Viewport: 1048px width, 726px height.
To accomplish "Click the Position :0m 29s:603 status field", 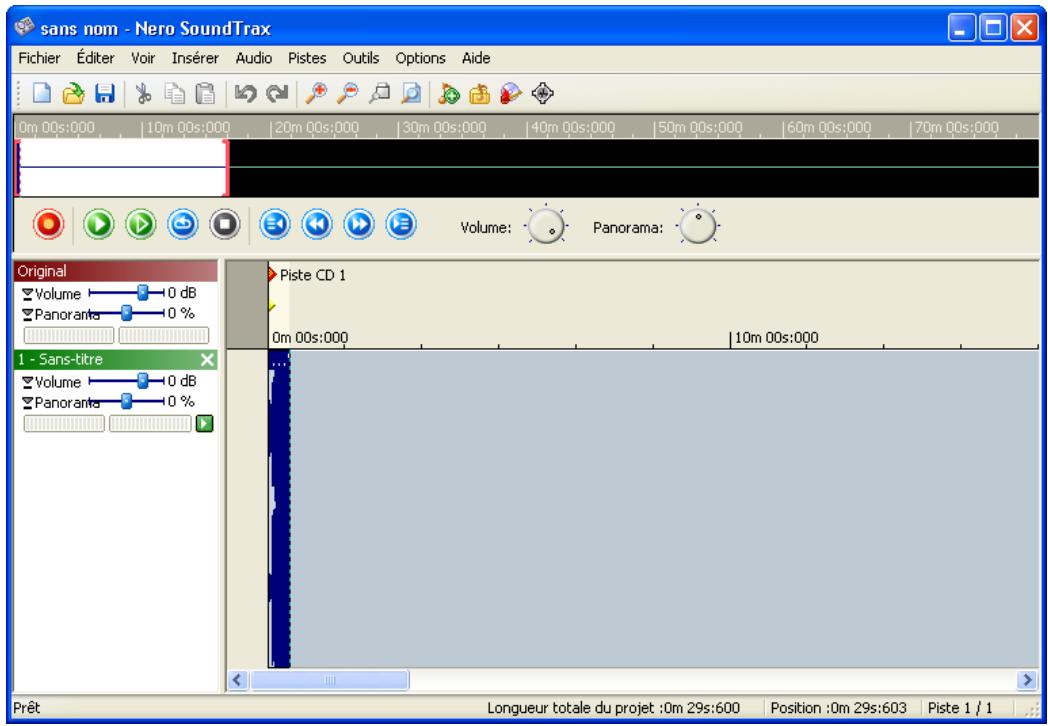I will pyautogui.click(x=839, y=708).
